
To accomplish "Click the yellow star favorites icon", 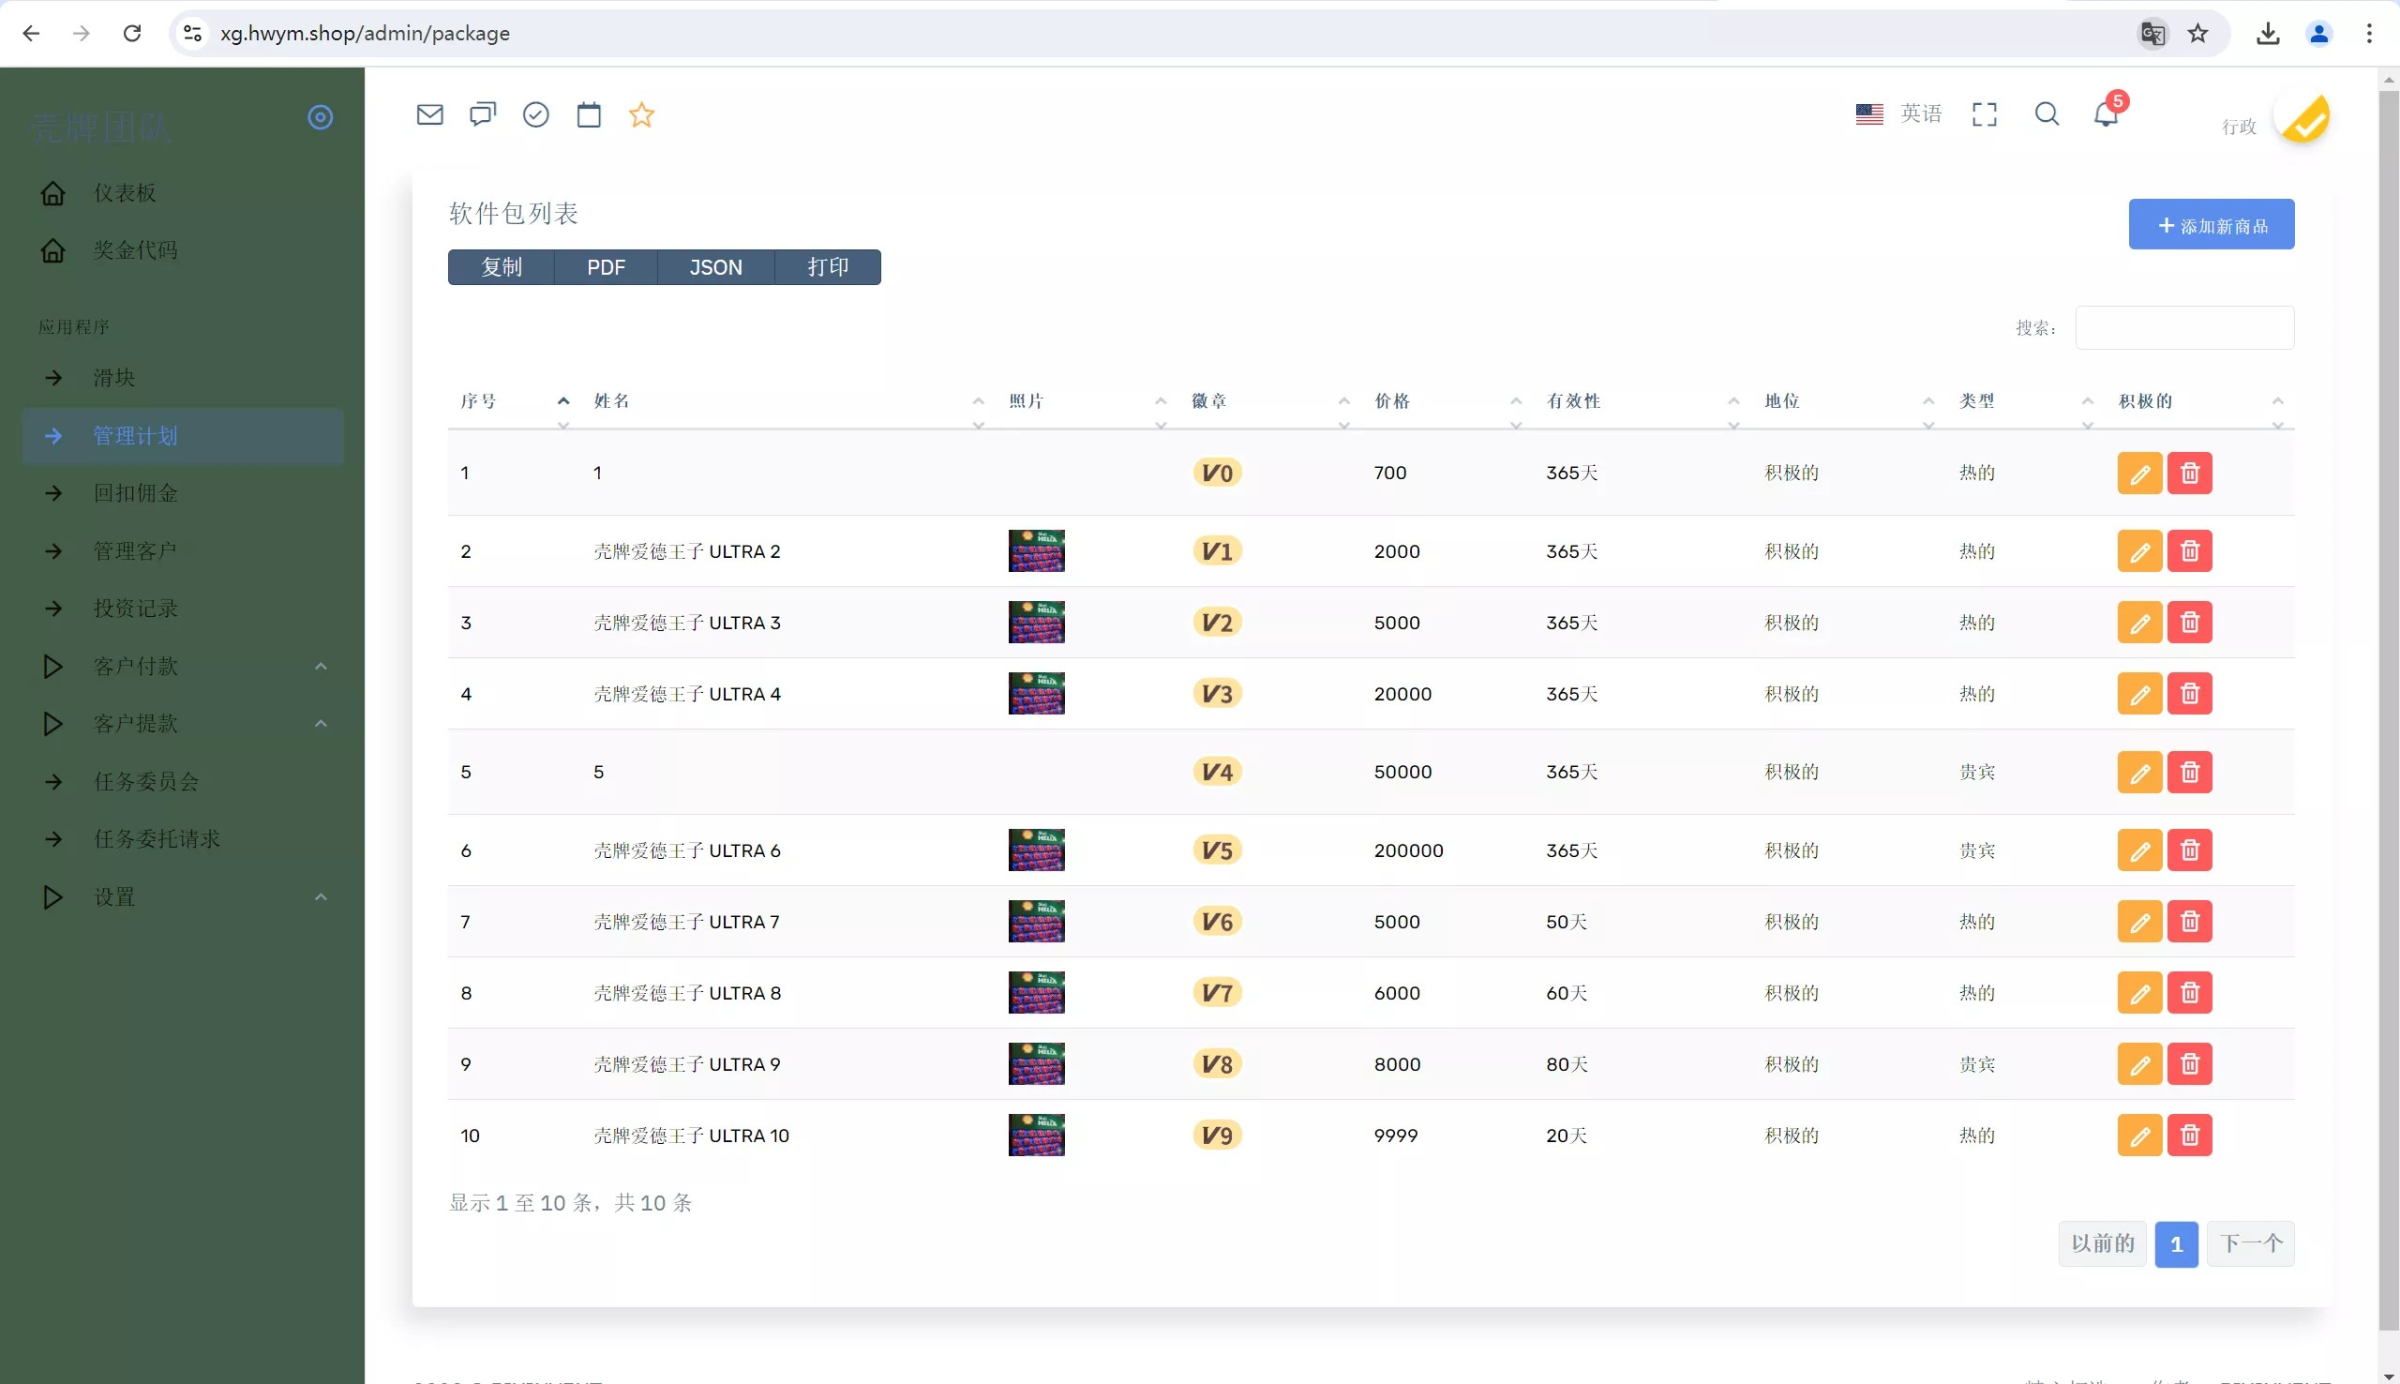I will tap(641, 115).
